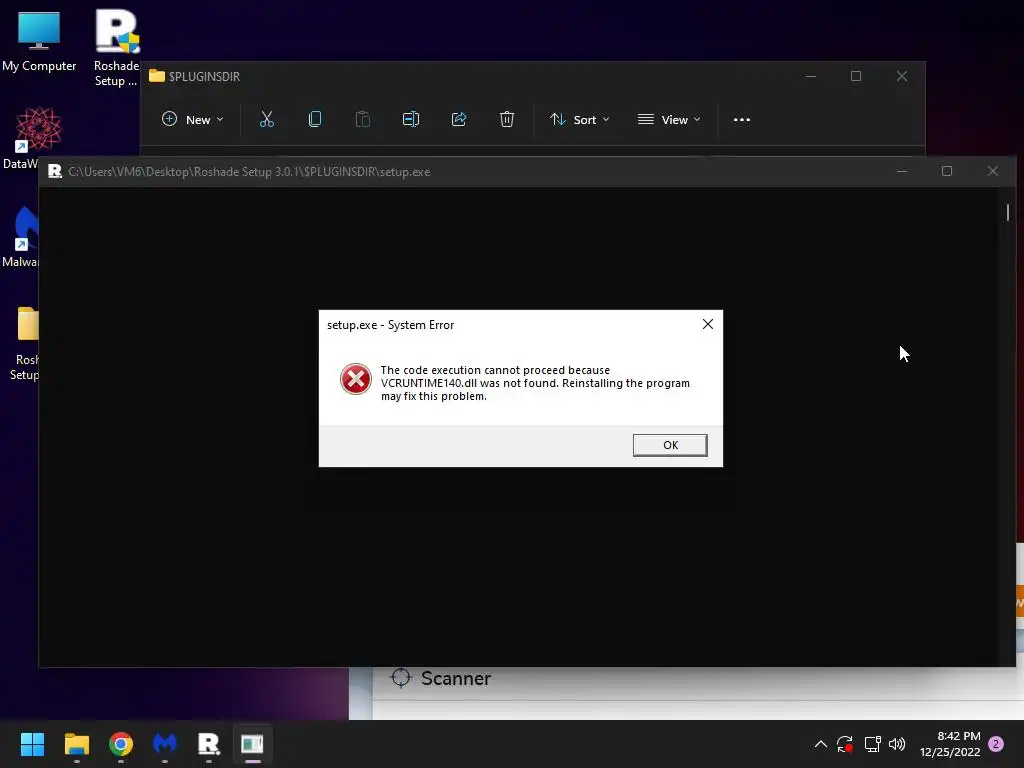
Task: Maximize the $PLUGINSDIR Explorer window
Action: (856, 76)
